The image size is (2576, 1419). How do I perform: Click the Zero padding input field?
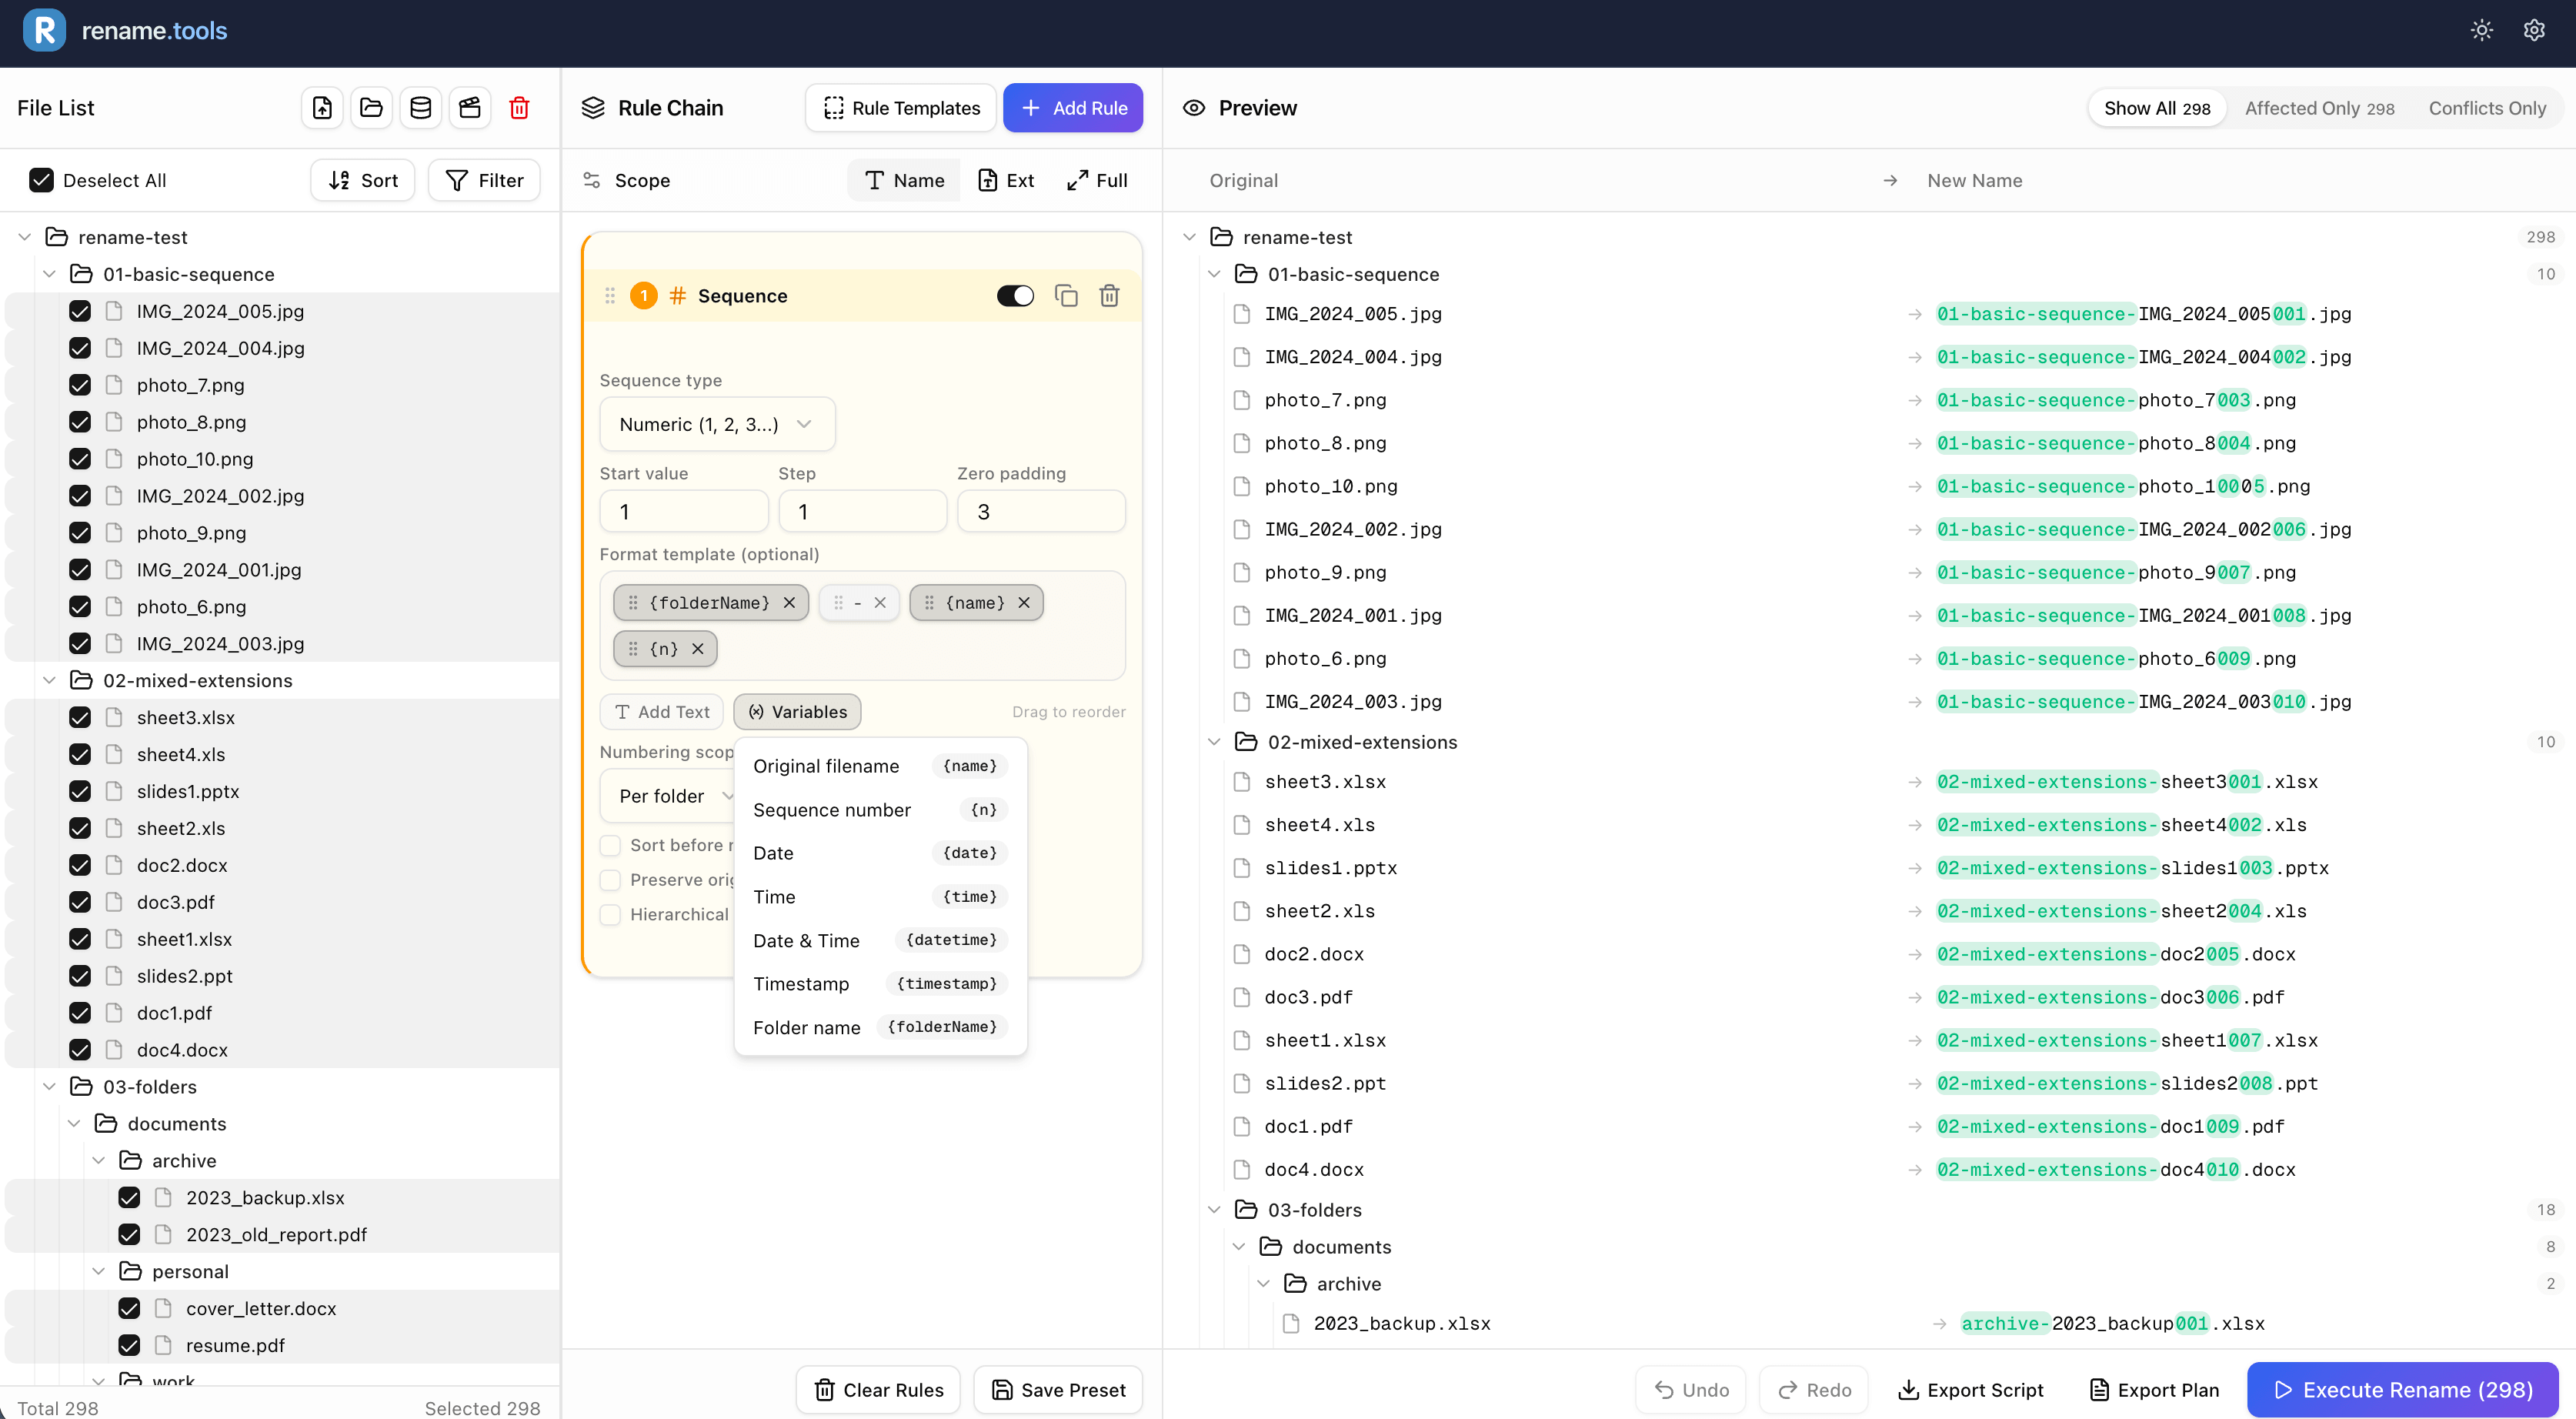(x=1040, y=512)
